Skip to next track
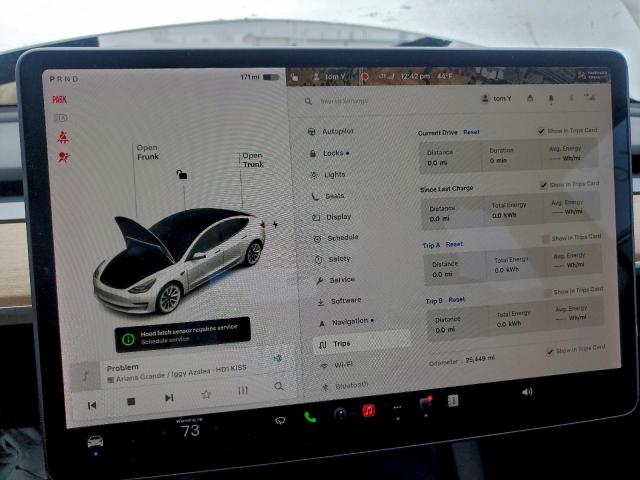This screenshot has width=640, height=480. (x=169, y=398)
